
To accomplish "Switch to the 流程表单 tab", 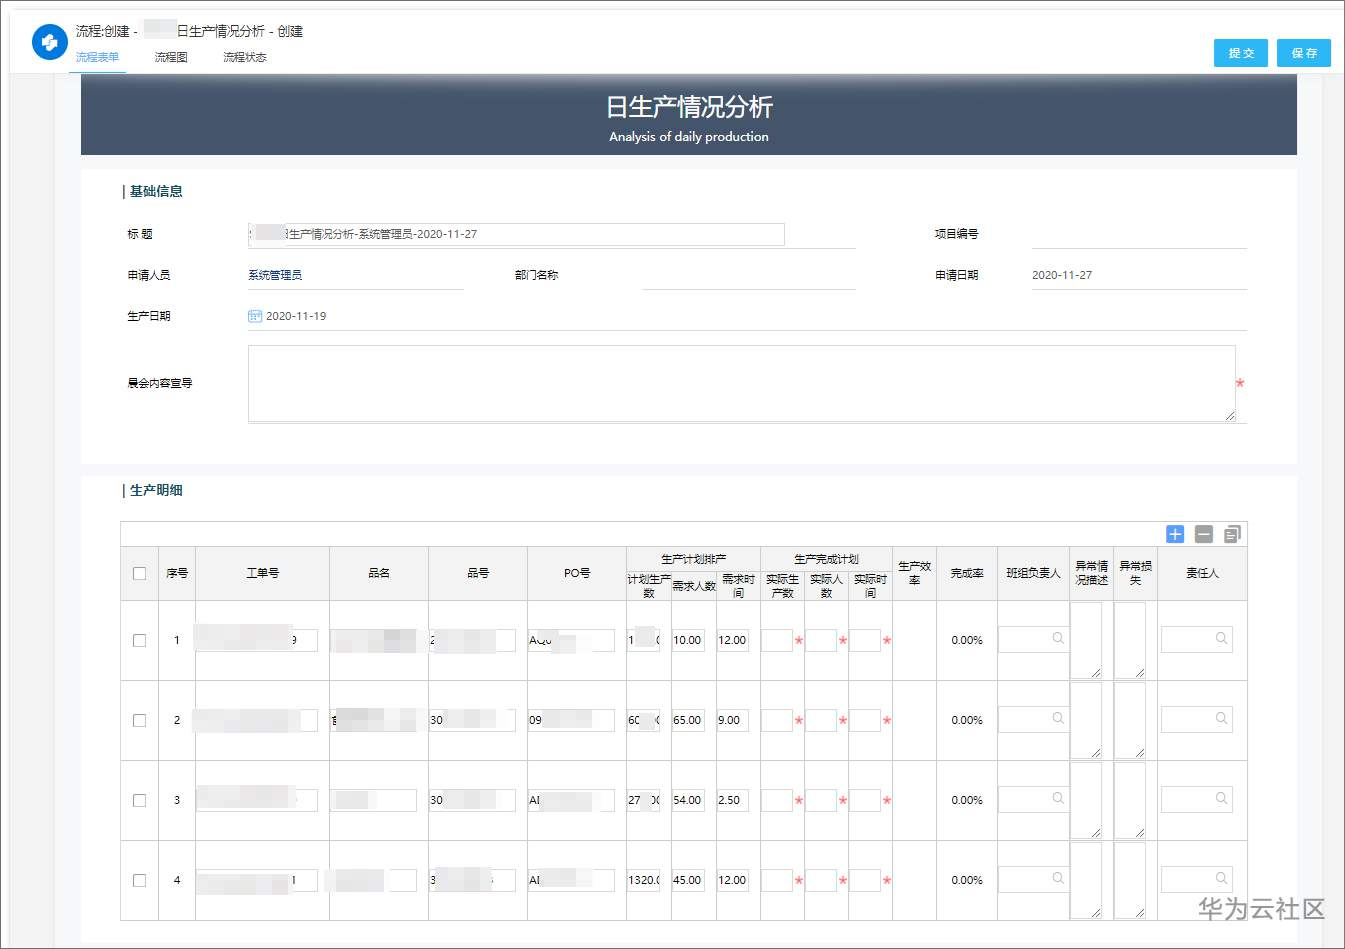I will tap(97, 57).
